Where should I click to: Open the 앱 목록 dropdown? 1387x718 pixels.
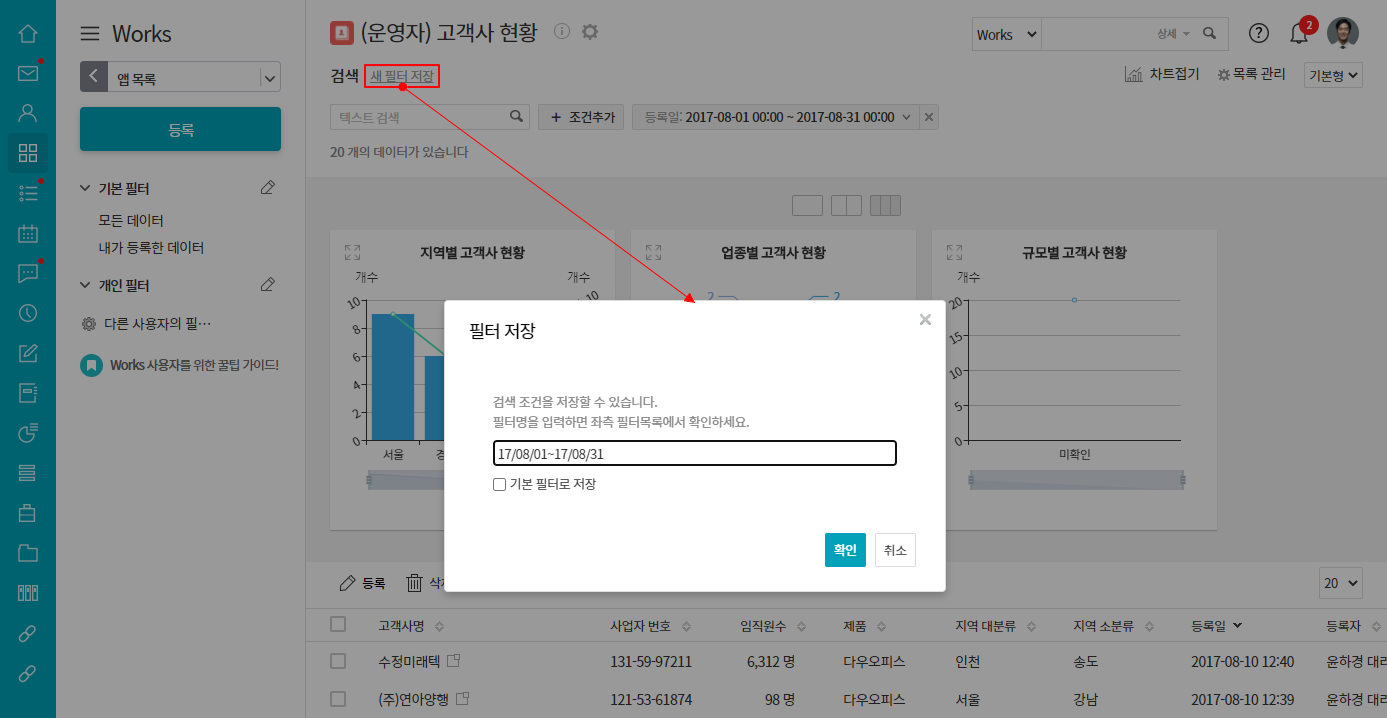pos(269,77)
